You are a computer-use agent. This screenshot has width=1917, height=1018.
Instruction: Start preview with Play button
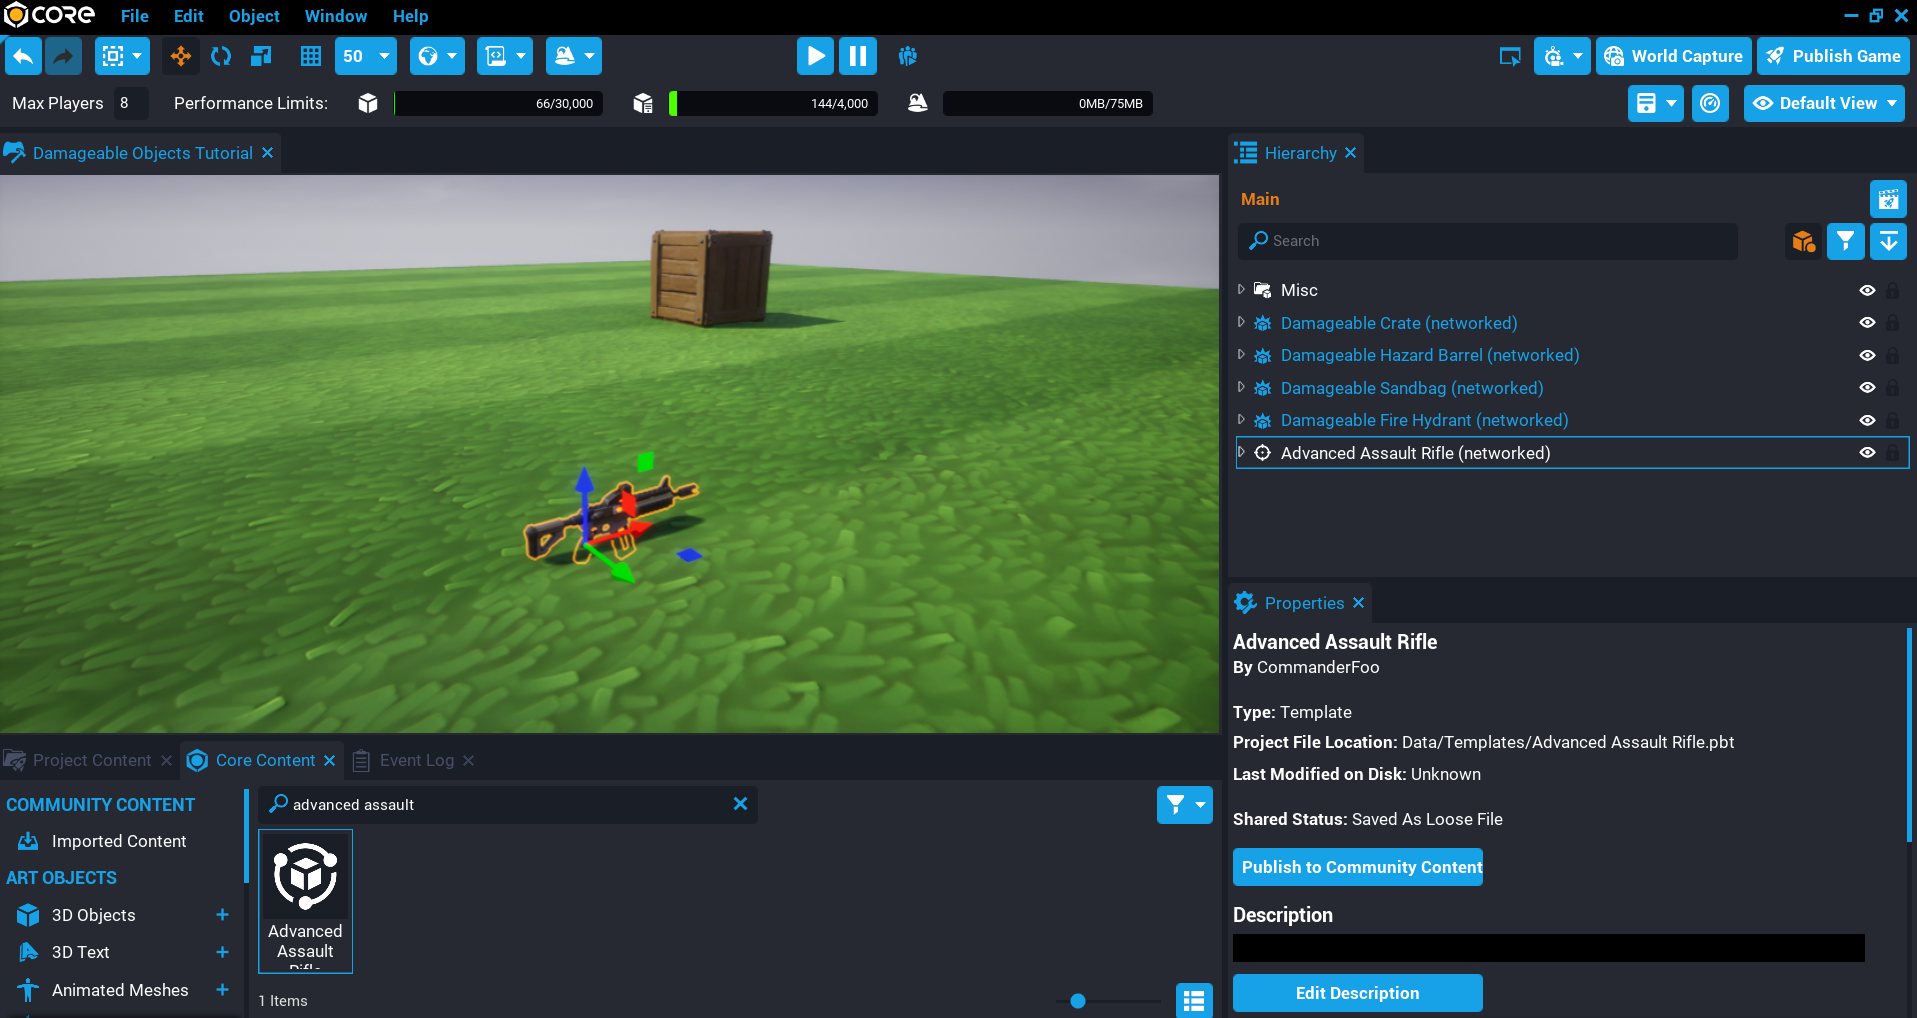815,56
